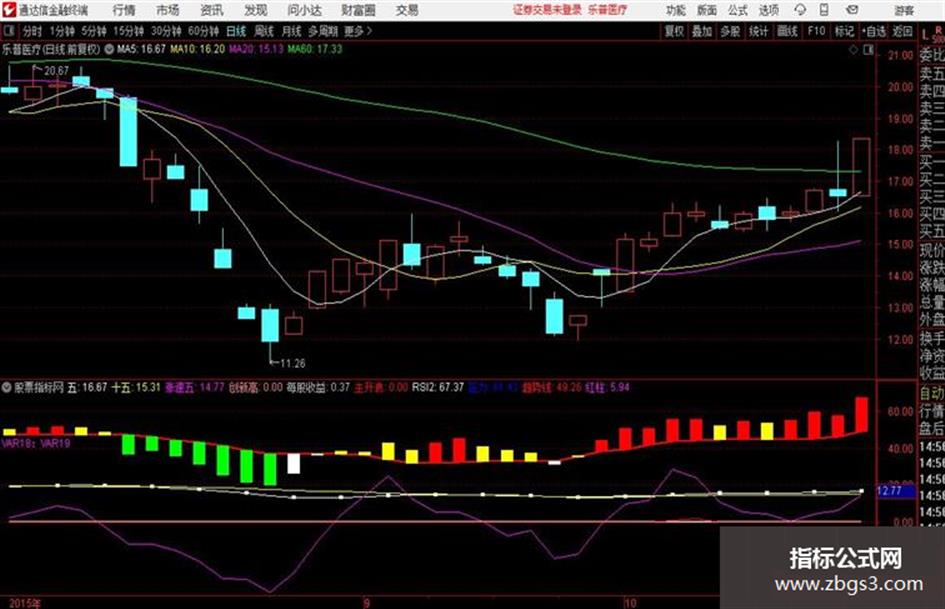Click the 证券交易未登录 login link
The height and width of the screenshot is (609, 945).
point(548,10)
